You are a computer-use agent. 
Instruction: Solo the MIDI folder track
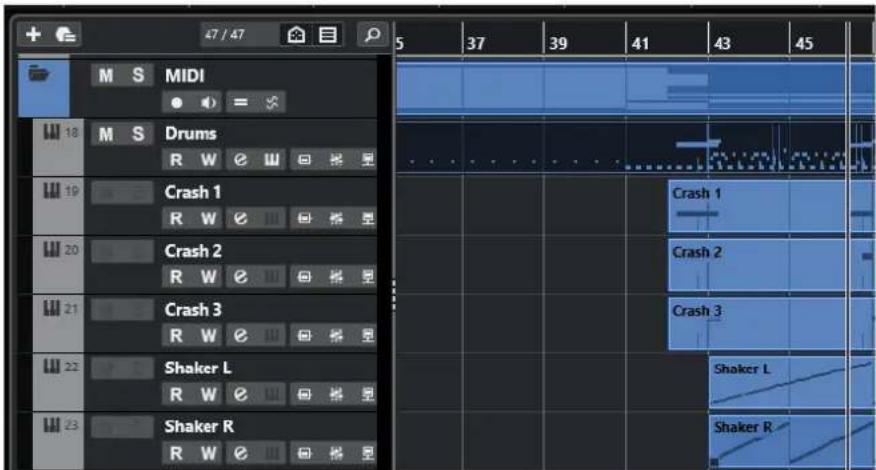tap(138, 75)
